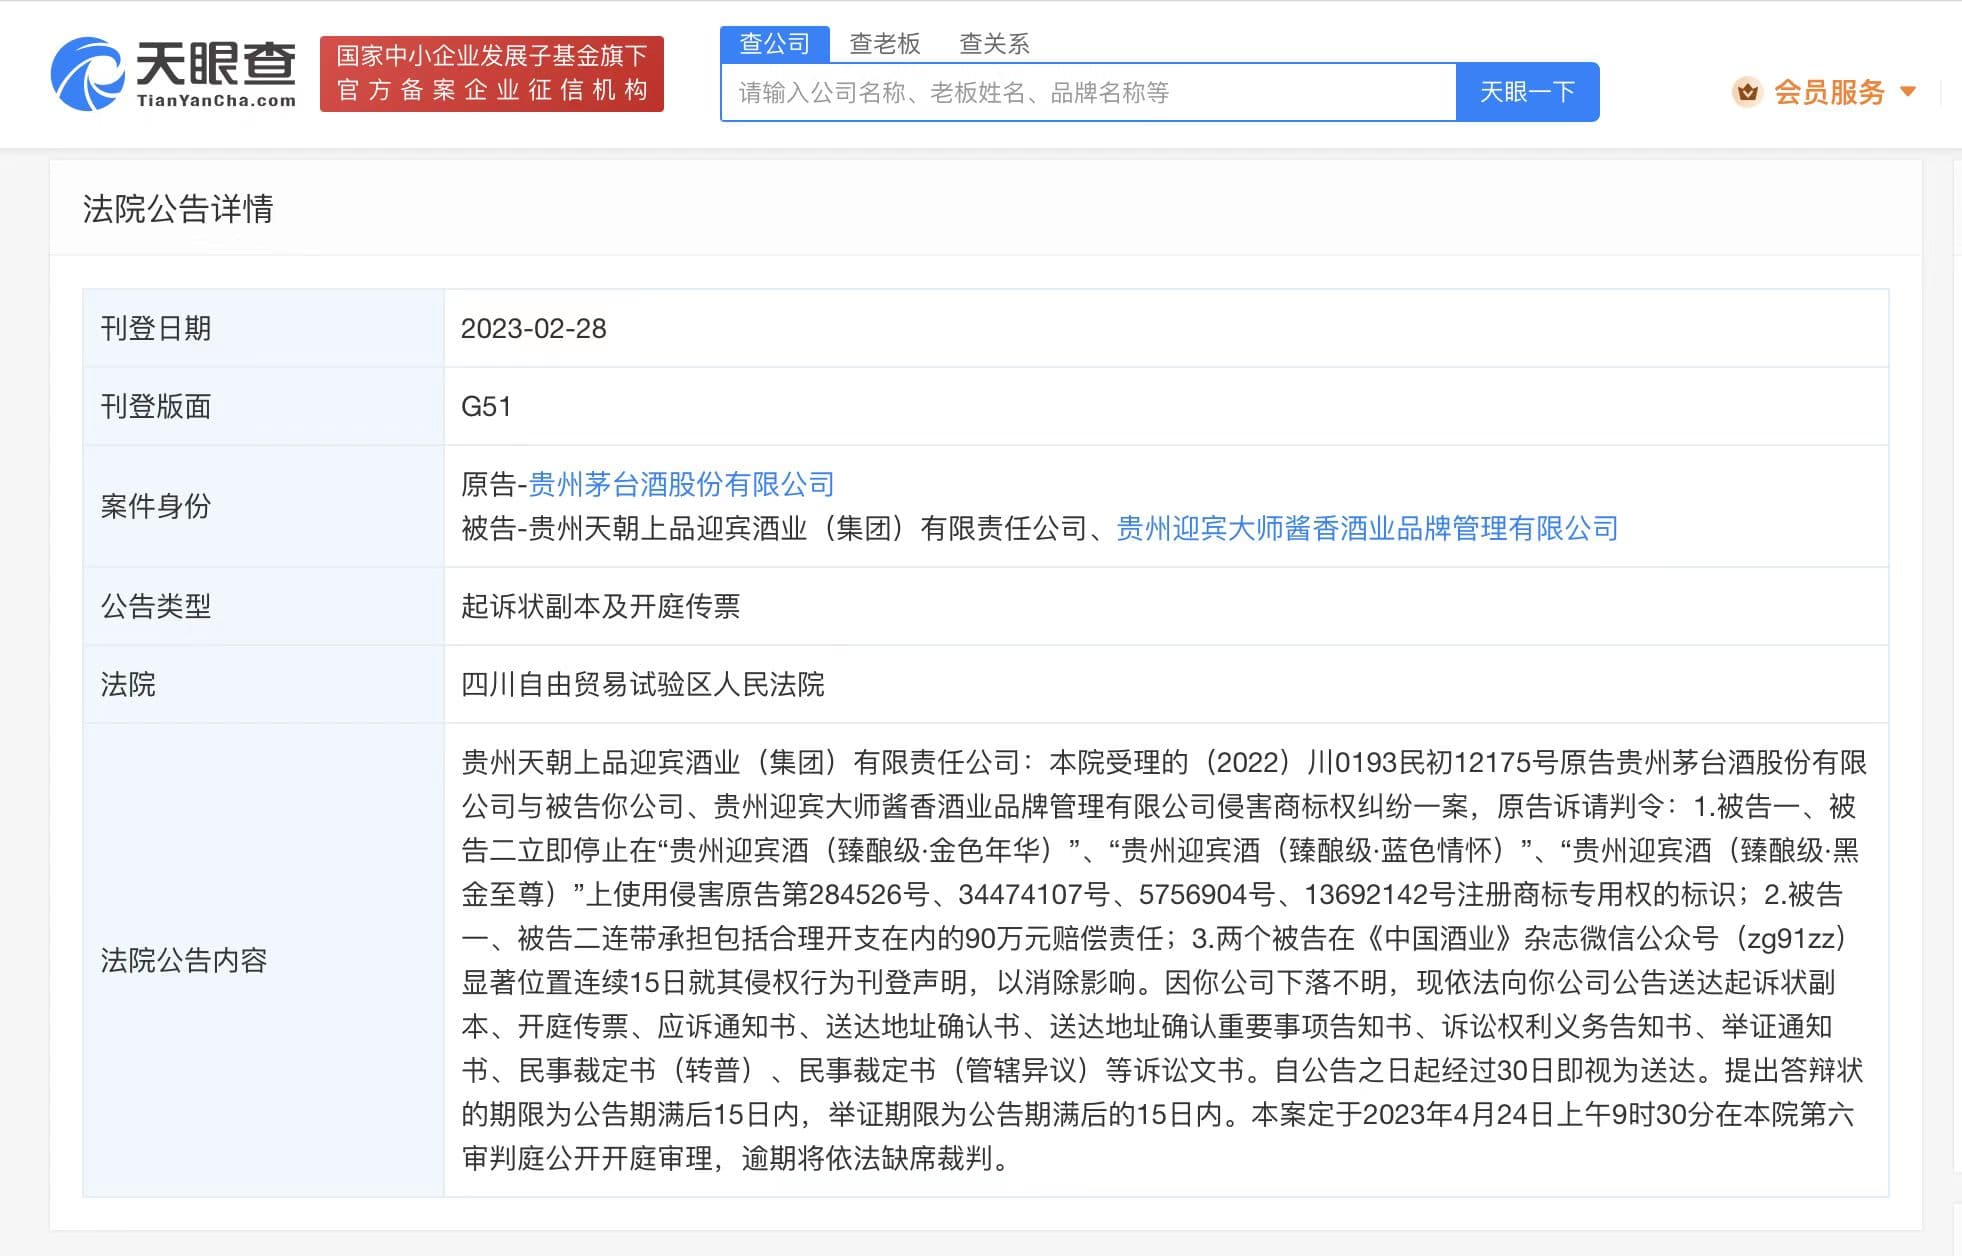
Task: Click the 法院公告详情 section heading
Action: (178, 209)
